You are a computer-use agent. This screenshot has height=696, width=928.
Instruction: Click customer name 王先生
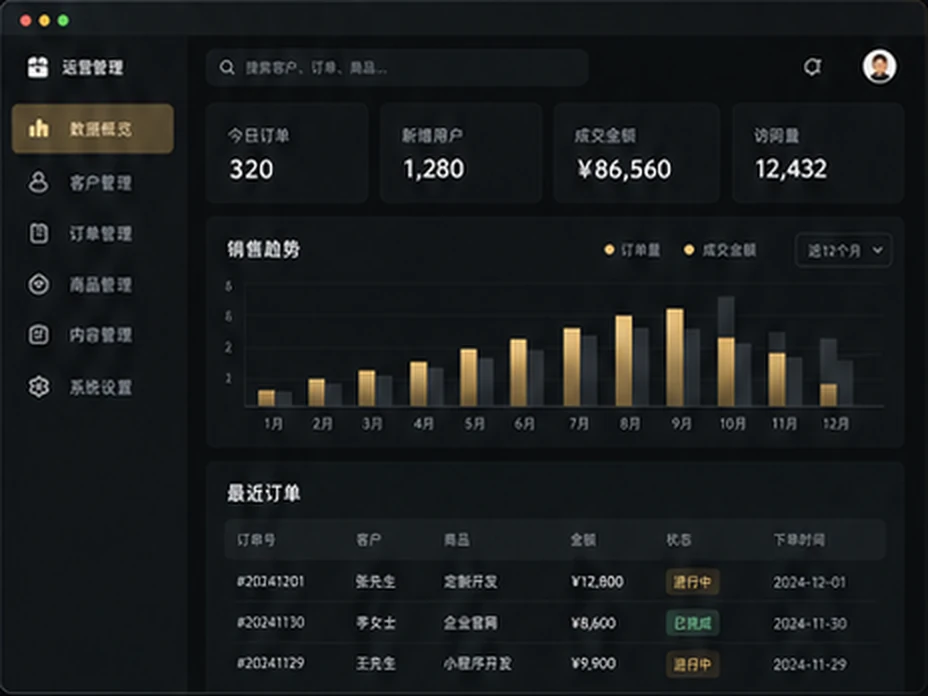coord(376,663)
